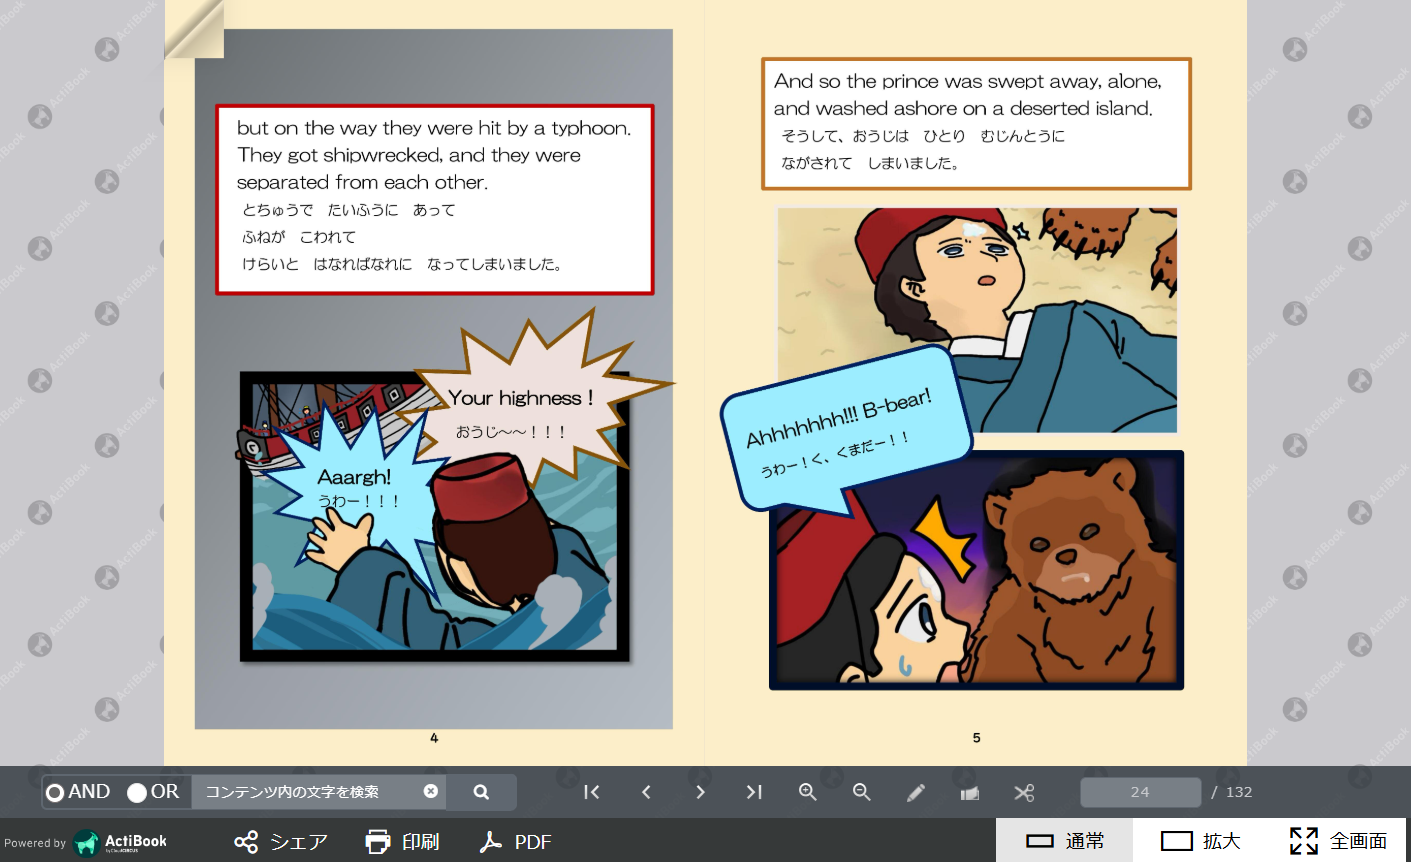Click the content text search field
Screen dimensions: 1411x862
[x=305, y=792]
